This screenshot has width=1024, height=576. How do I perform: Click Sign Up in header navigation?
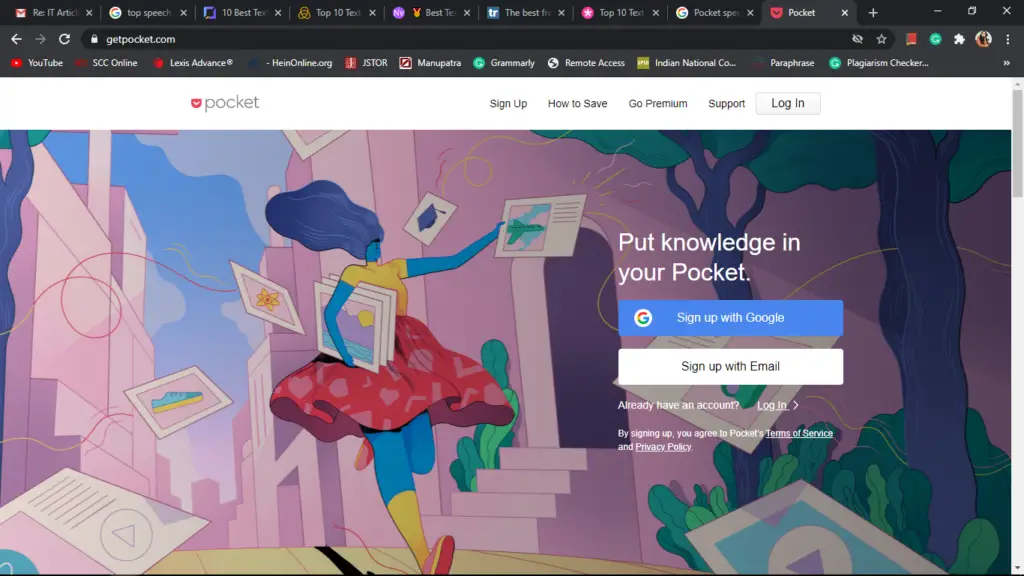(508, 104)
